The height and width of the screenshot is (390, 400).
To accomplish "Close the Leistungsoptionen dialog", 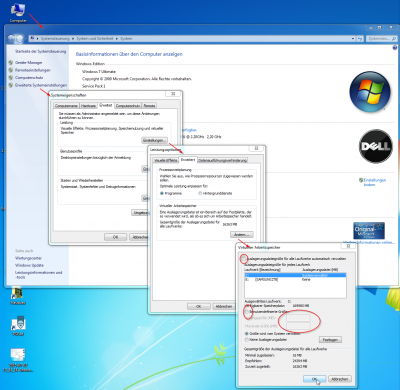I will coord(256,148).
